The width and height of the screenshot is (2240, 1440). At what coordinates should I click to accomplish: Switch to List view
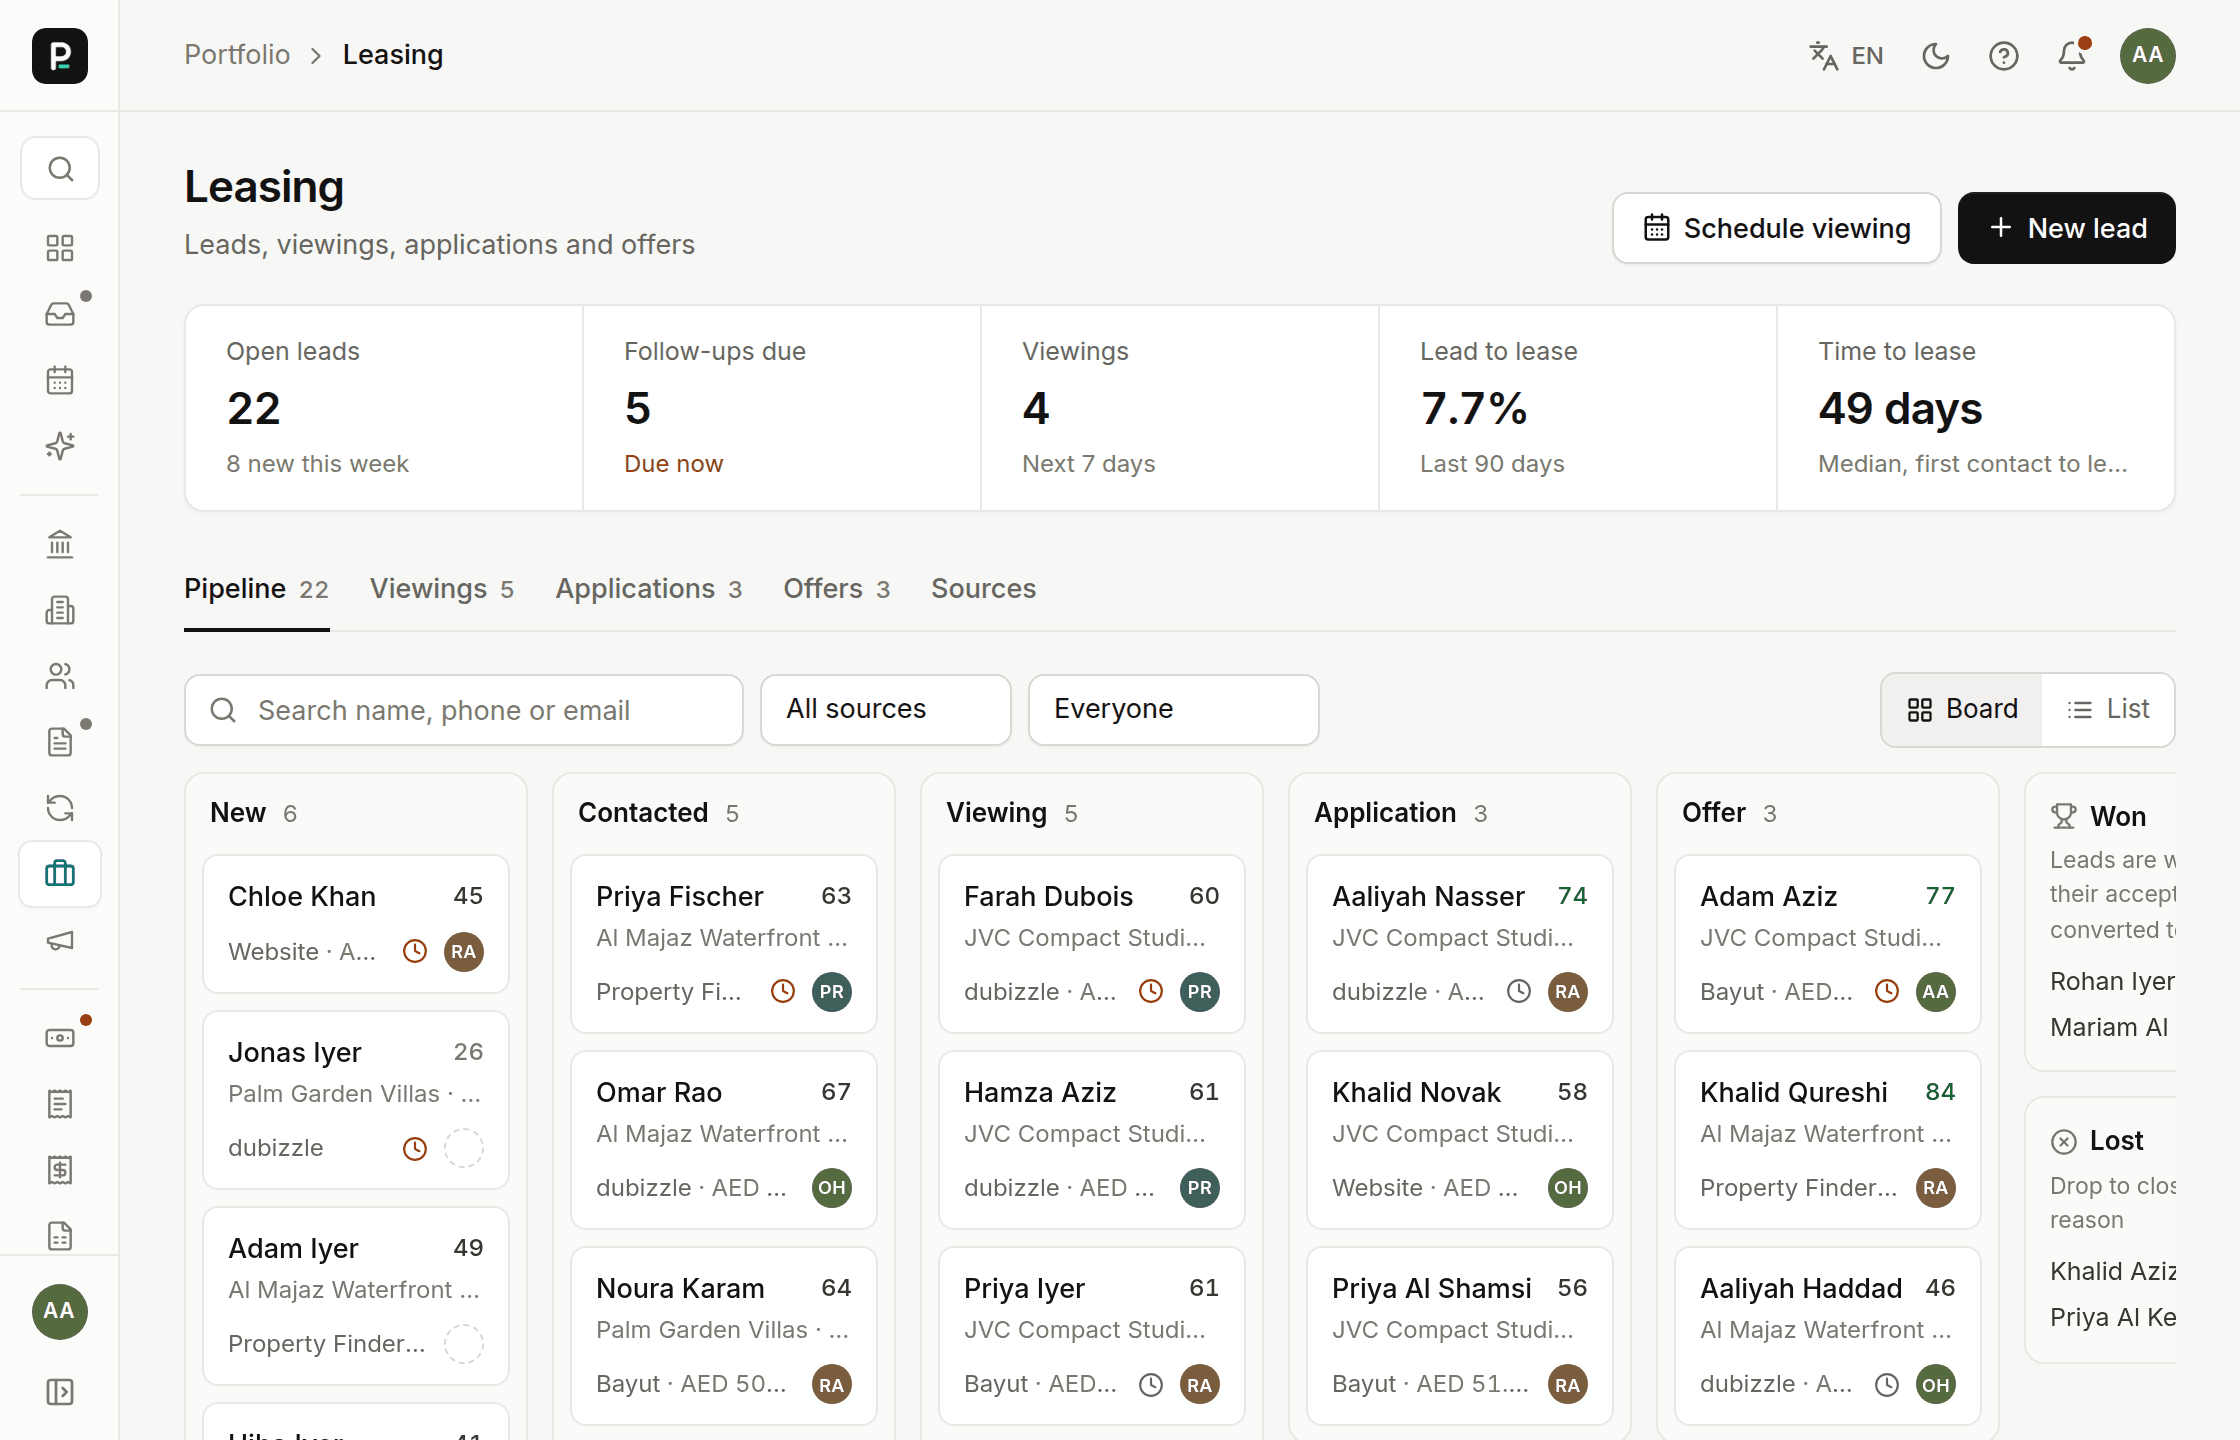[2108, 709]
